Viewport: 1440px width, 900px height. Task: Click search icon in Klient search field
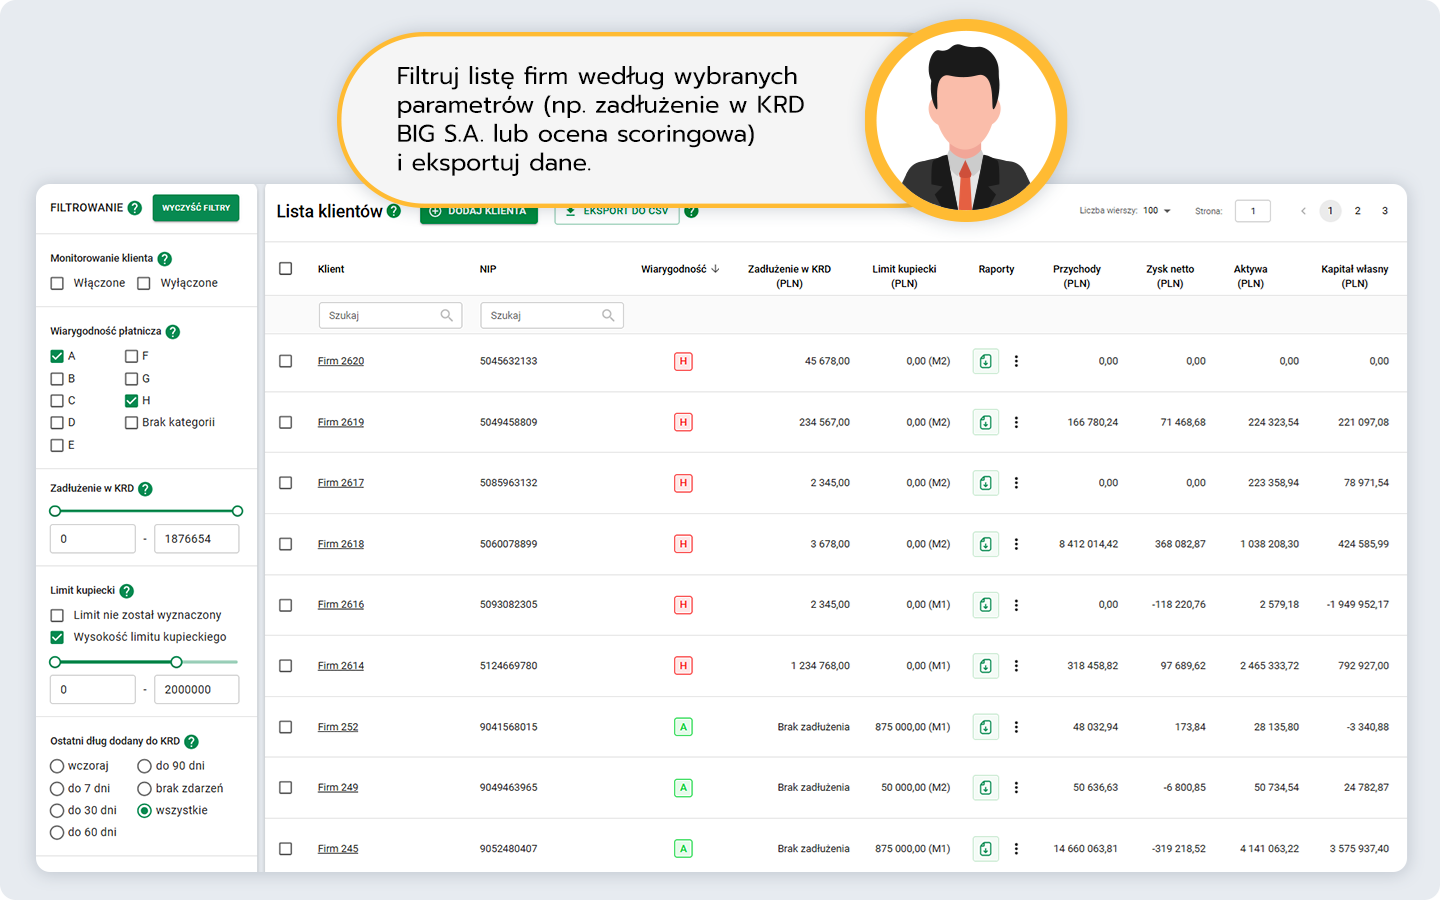(x=446, y=316)
